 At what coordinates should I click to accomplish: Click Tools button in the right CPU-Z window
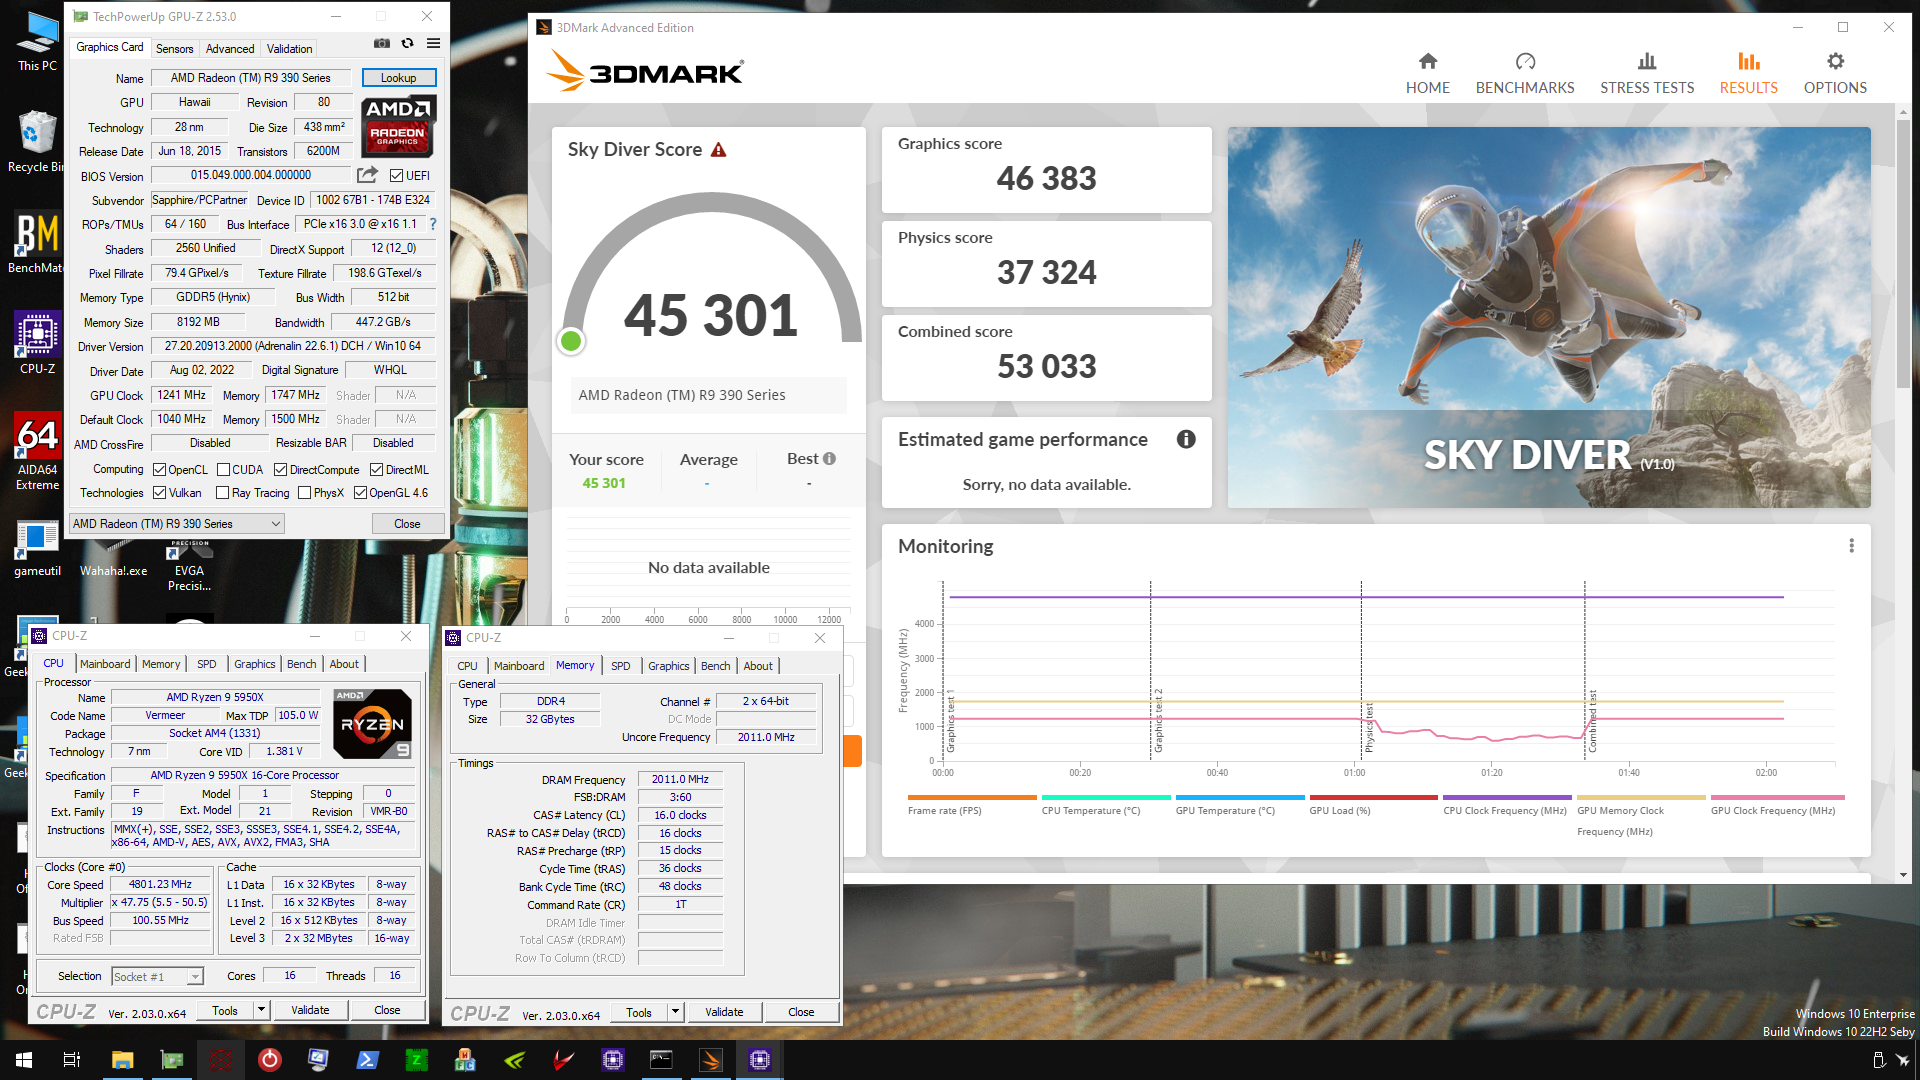click(638, 1012)
